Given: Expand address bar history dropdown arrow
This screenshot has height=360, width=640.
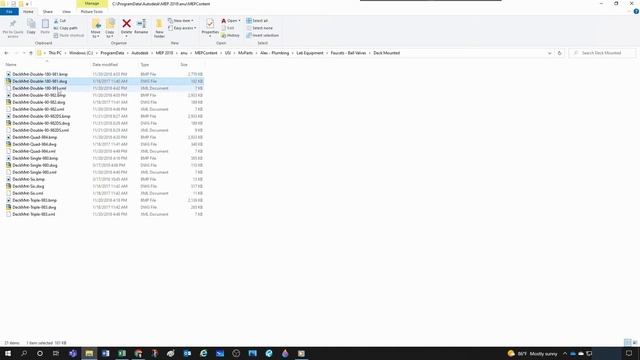Looking at the screenshot, I should 549,53.
